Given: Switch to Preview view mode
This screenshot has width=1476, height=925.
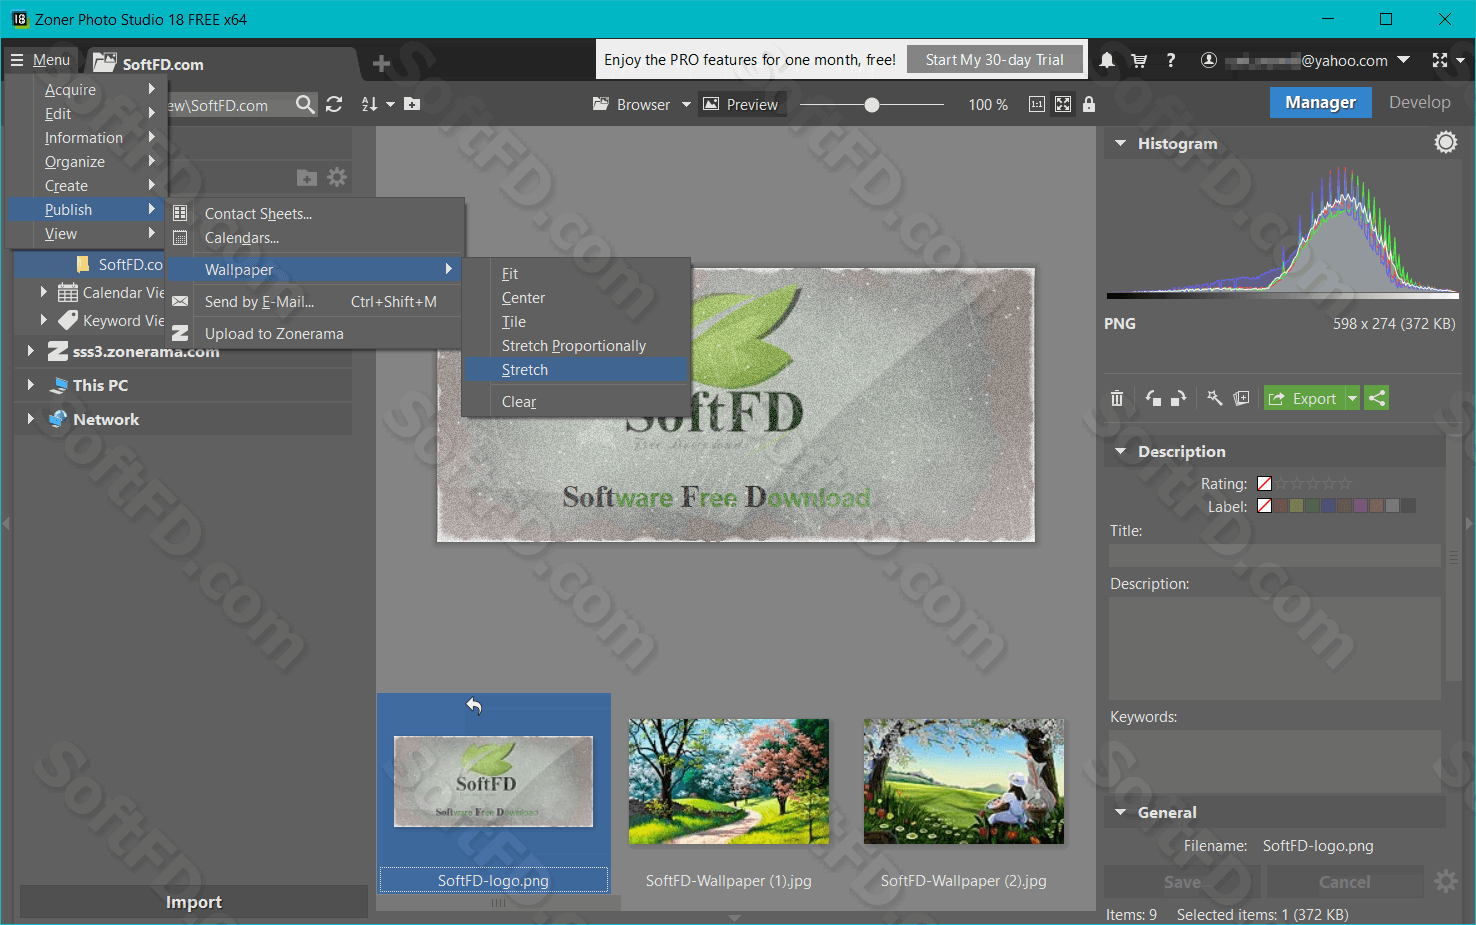Looking at the screenshot, I should click(x=740, y=104).
